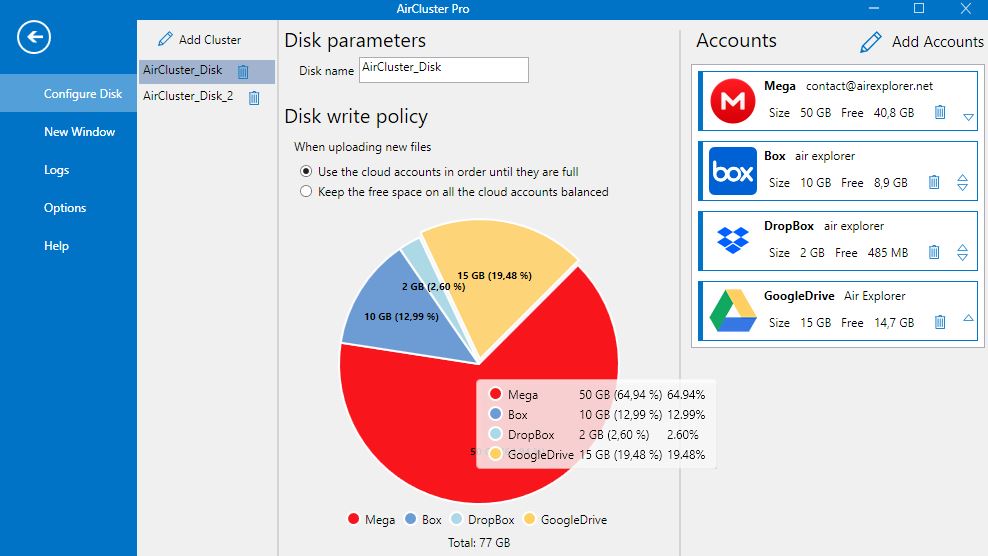Move the Mega account down

tap(968, 117)
